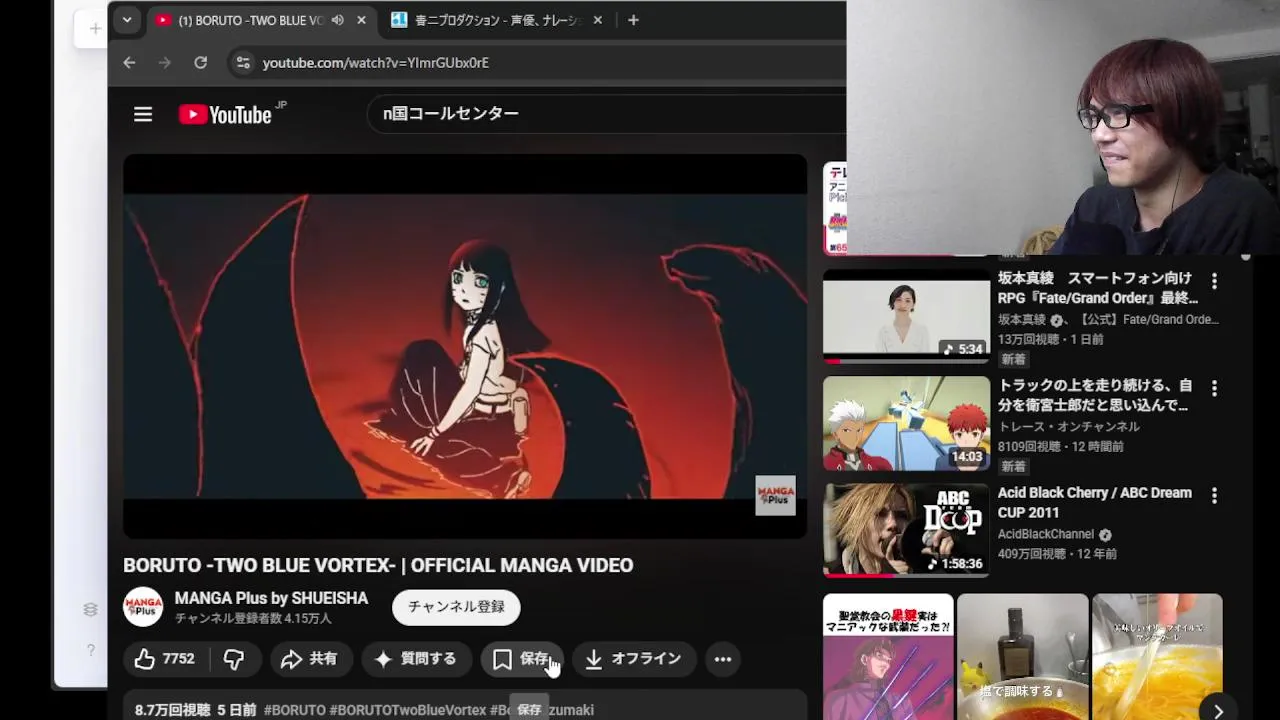Mute the BORUTO tab audio icon

[338, 20]
